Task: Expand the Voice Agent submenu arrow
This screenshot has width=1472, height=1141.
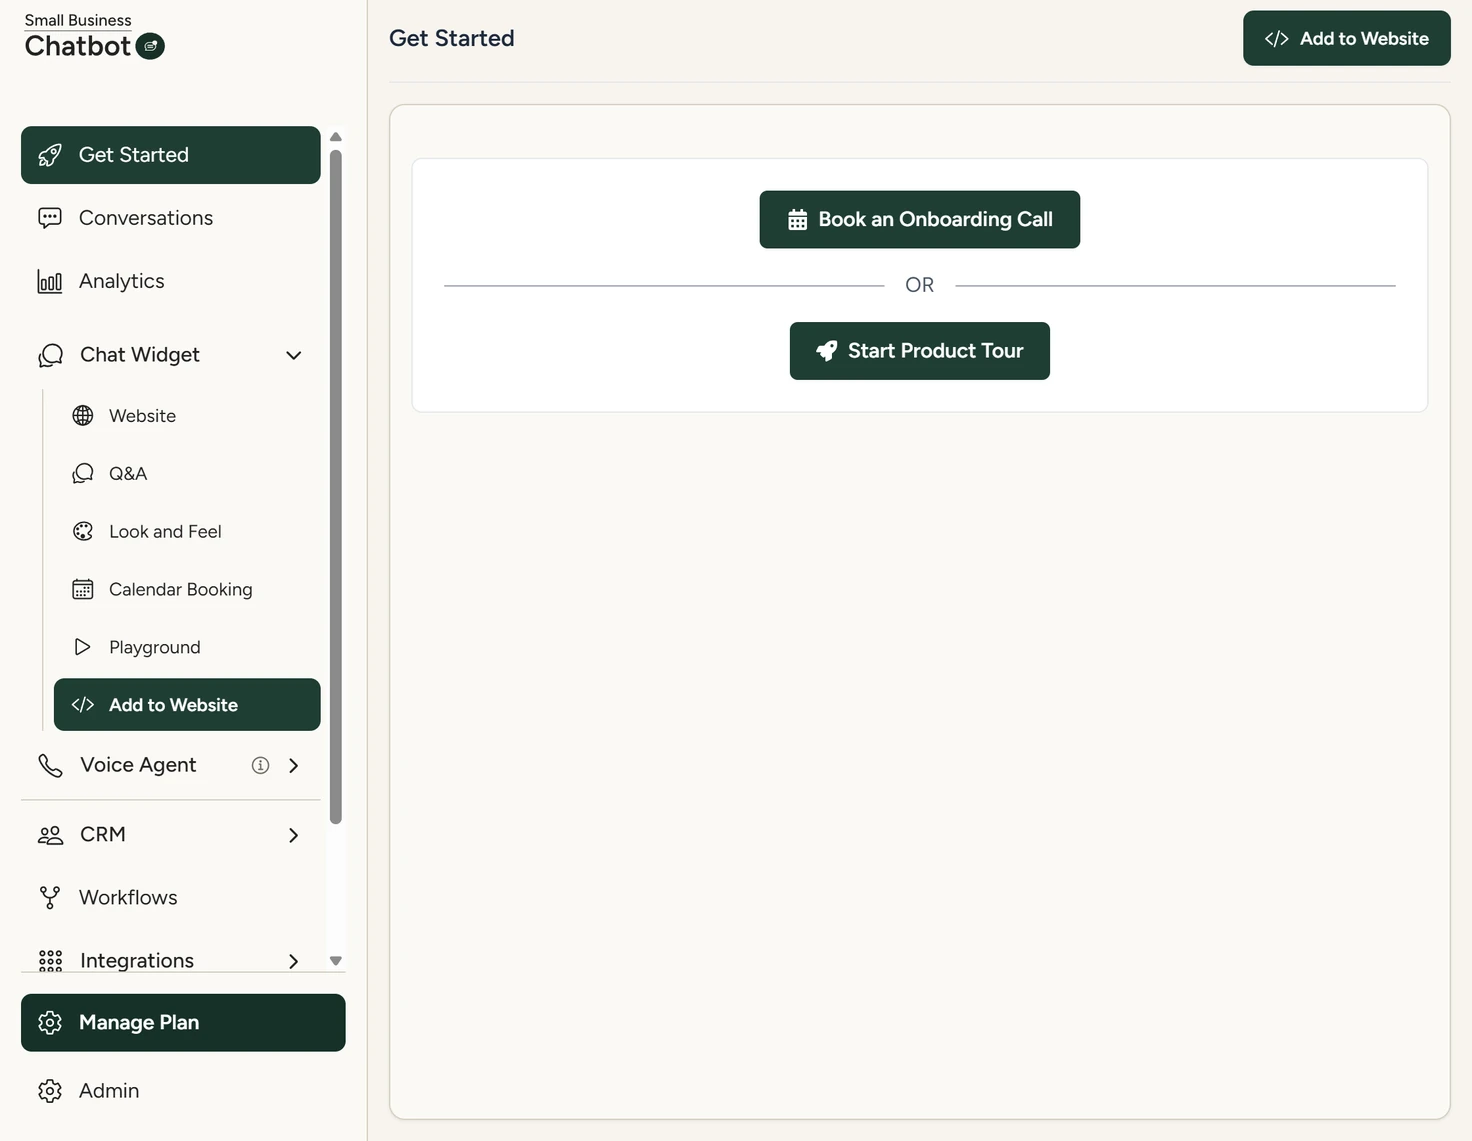Action: tap(294, 765)
